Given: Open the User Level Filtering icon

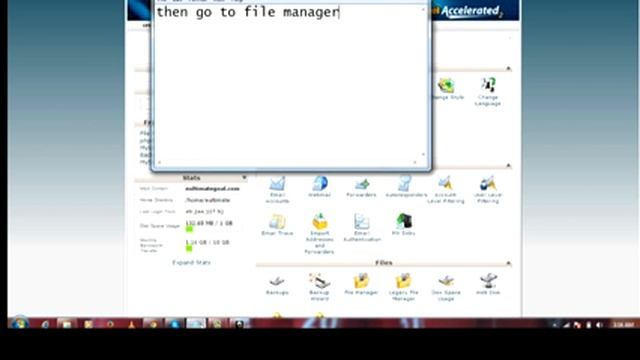Looking at the screenshot, I should coord(488,183).
